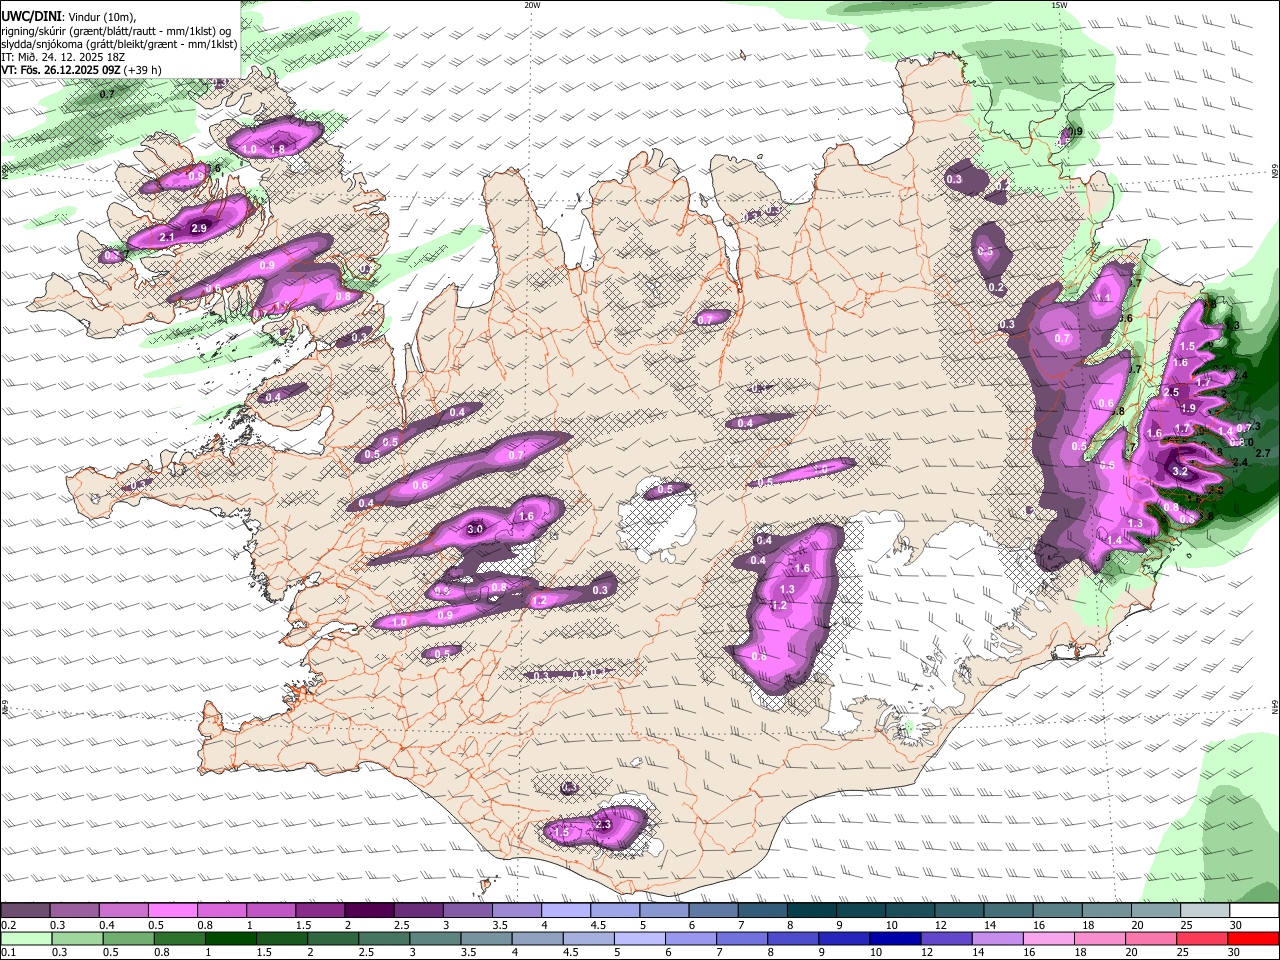Click bright red swatch after 30 in lower legend
The image size is (1280, 960).
[1254, 939]
